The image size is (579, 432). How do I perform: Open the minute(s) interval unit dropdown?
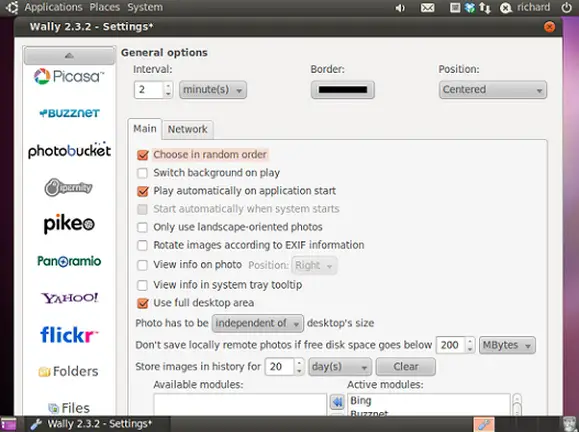tap(213, 90)
